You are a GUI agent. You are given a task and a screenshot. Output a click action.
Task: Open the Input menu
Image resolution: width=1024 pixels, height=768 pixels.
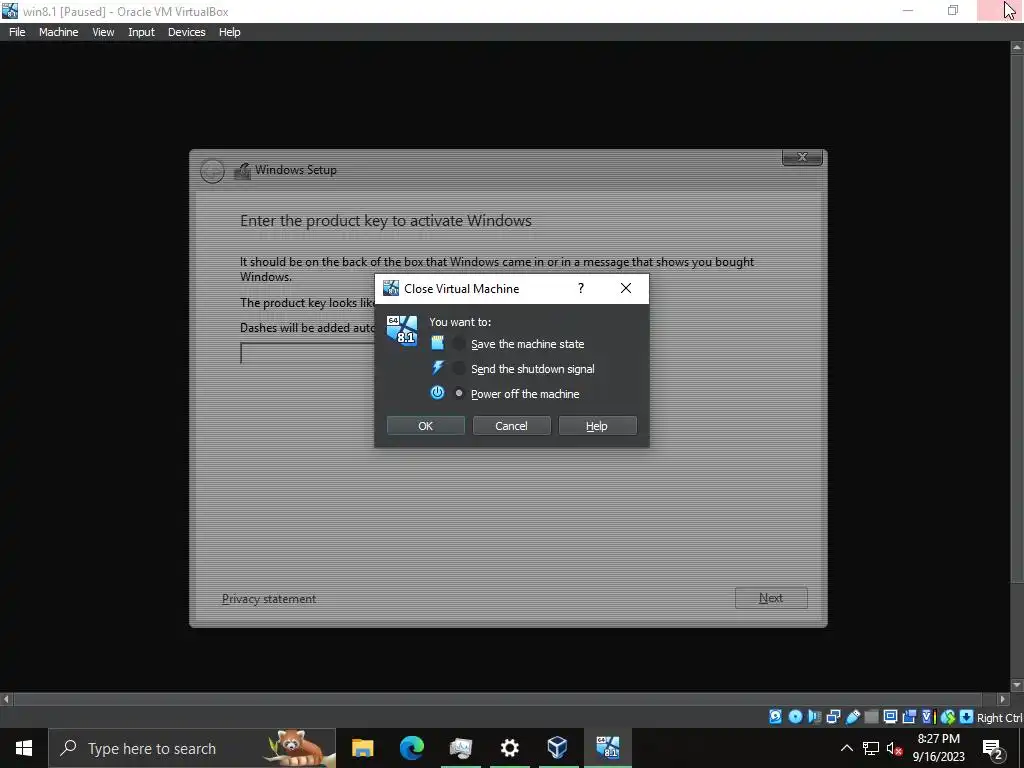click(141, 32)
